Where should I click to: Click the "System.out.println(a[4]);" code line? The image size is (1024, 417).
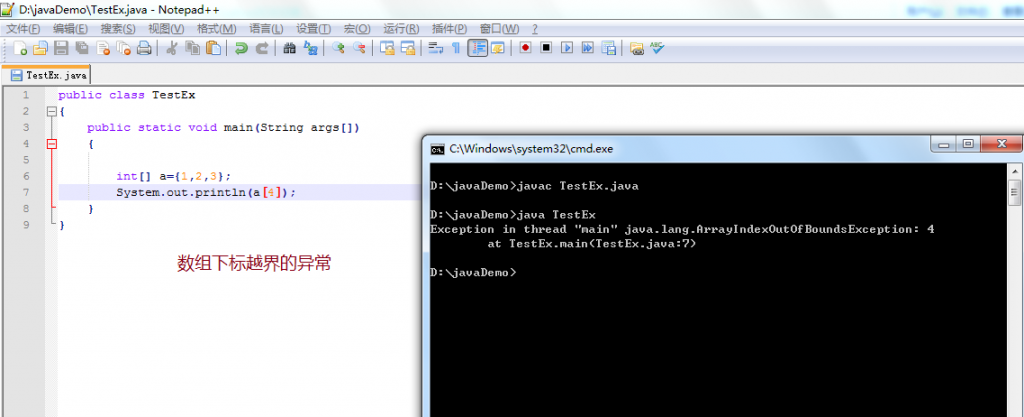pyautogui.click(x=206, y=193)
